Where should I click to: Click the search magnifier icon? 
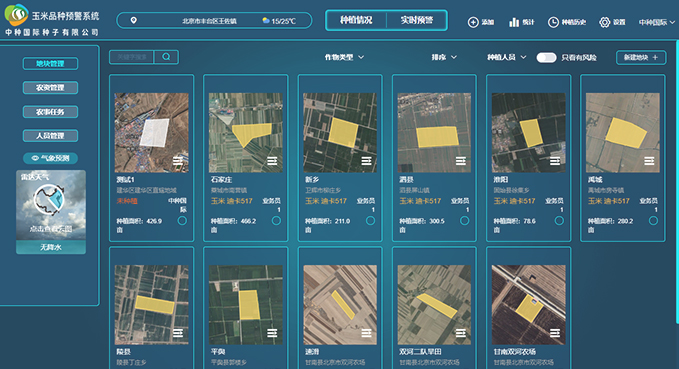coord(166,57)
